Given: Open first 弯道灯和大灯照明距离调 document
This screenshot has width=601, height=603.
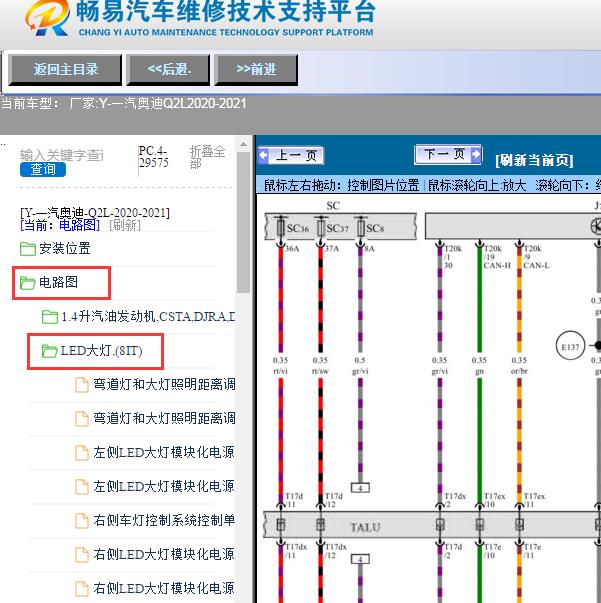Looking at the screenshot, I should [x=164, y=385].
